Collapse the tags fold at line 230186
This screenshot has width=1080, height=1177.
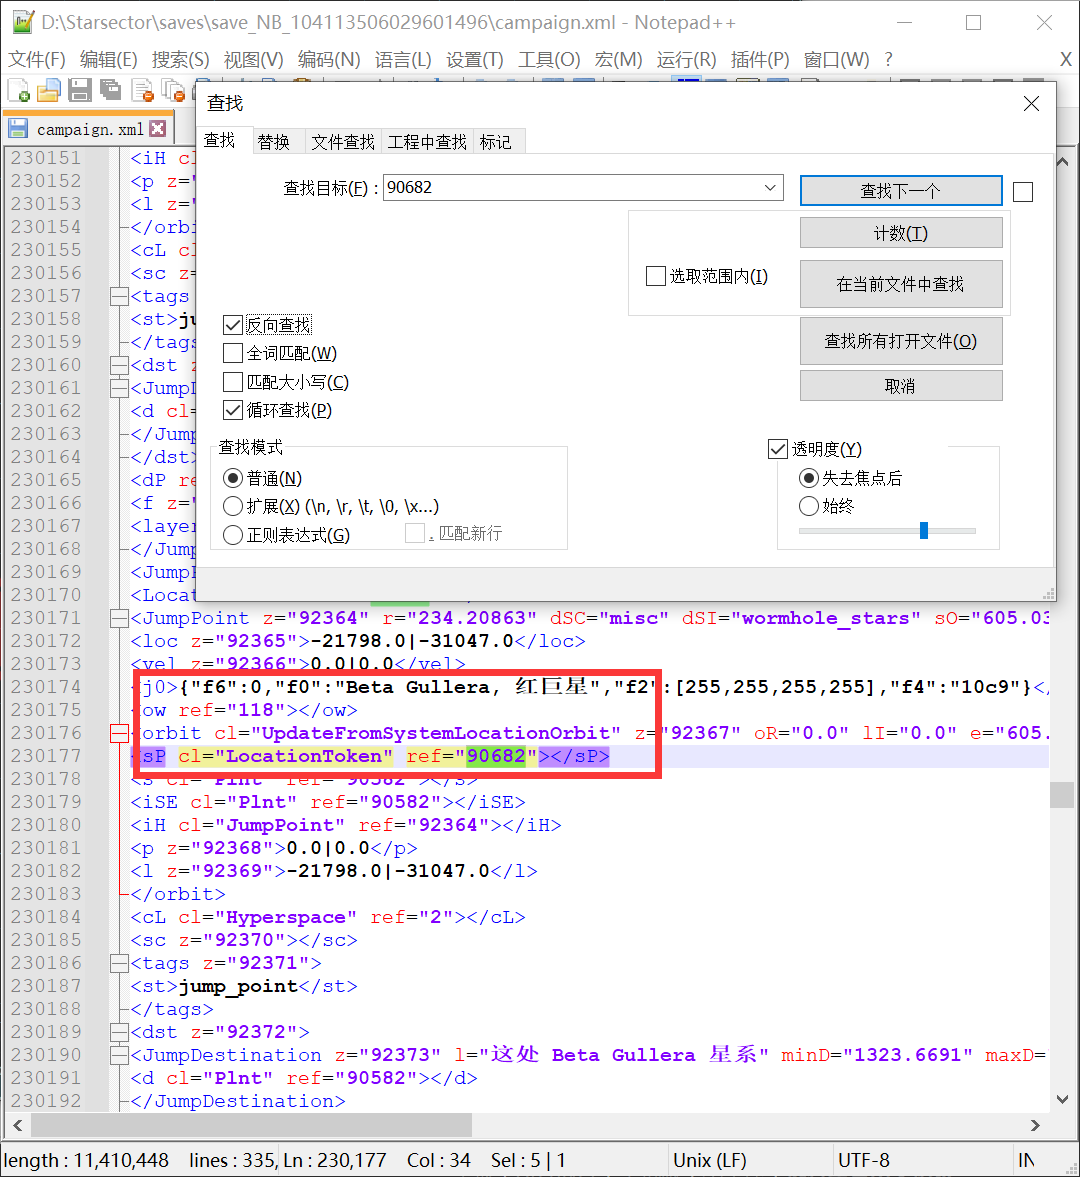(x=120, y=964)
